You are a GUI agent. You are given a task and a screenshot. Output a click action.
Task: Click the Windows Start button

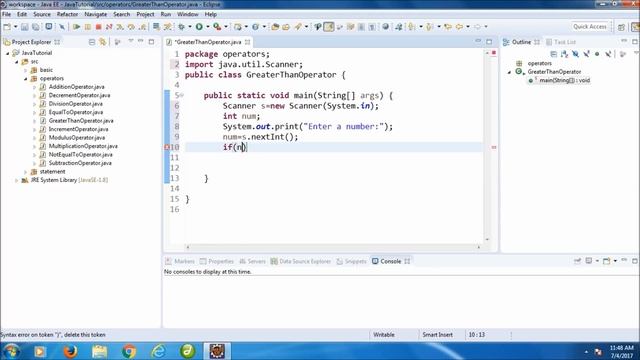[11, 351]
